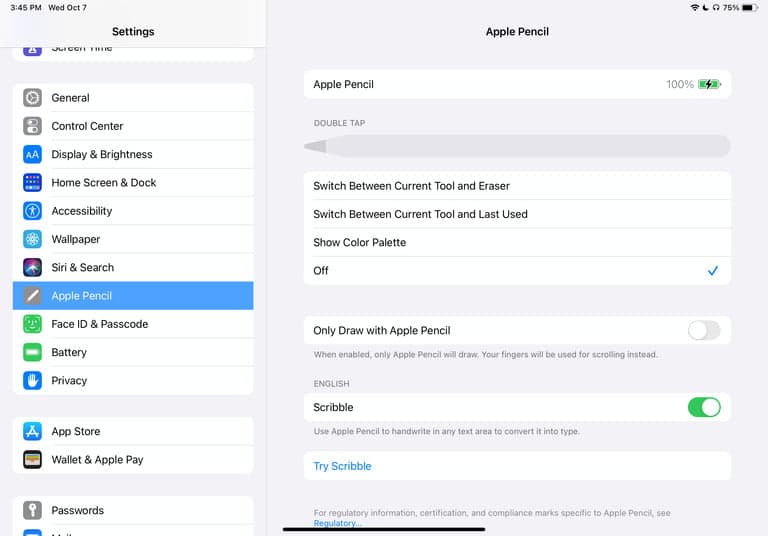Enable Only Draw with Apple Pencil switch
Viewport: 768px width, 536px height.
(x=704, y=331)
